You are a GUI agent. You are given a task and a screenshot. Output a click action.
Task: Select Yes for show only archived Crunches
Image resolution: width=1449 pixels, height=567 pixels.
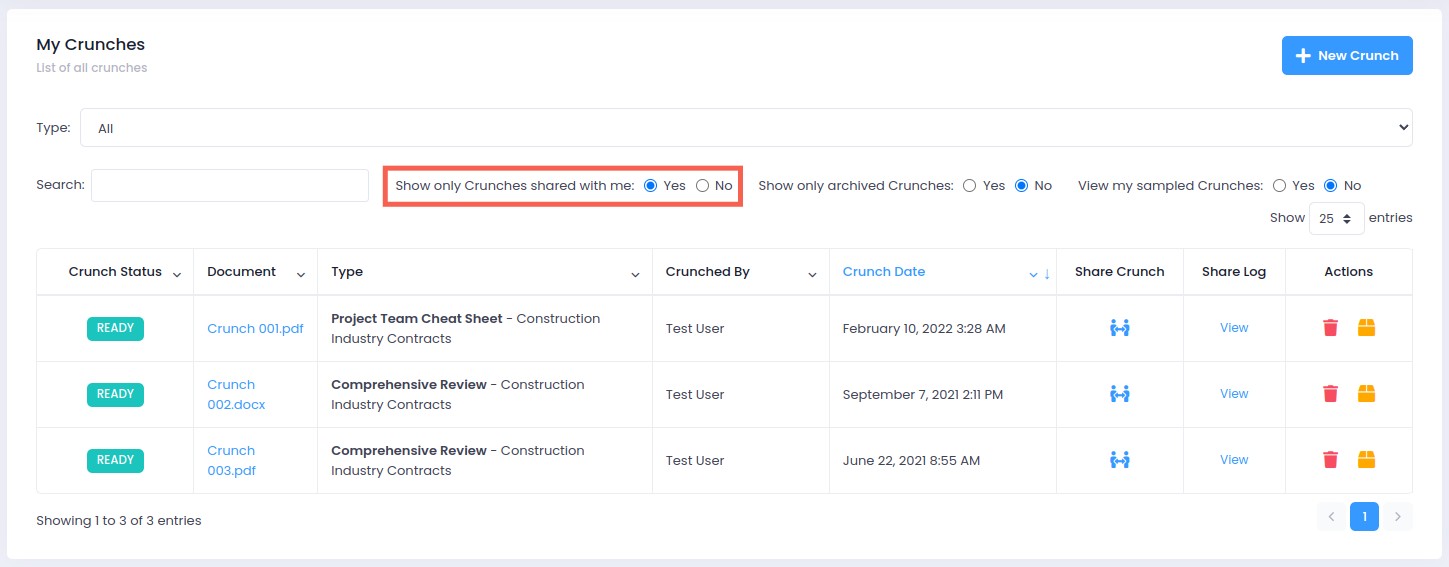click(970, 186)
